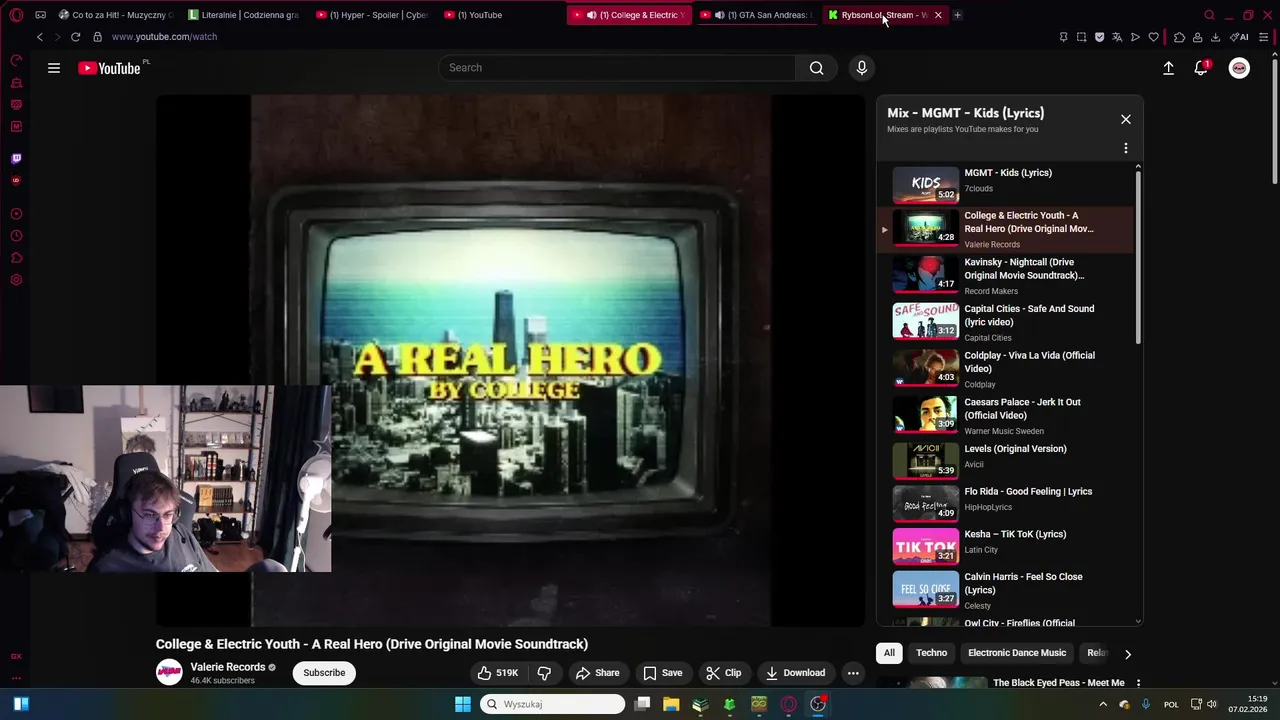This screenshot has height=720, width=1280.
Task: Open the YouTube create/upload icon
Action: click(1168, 68)
